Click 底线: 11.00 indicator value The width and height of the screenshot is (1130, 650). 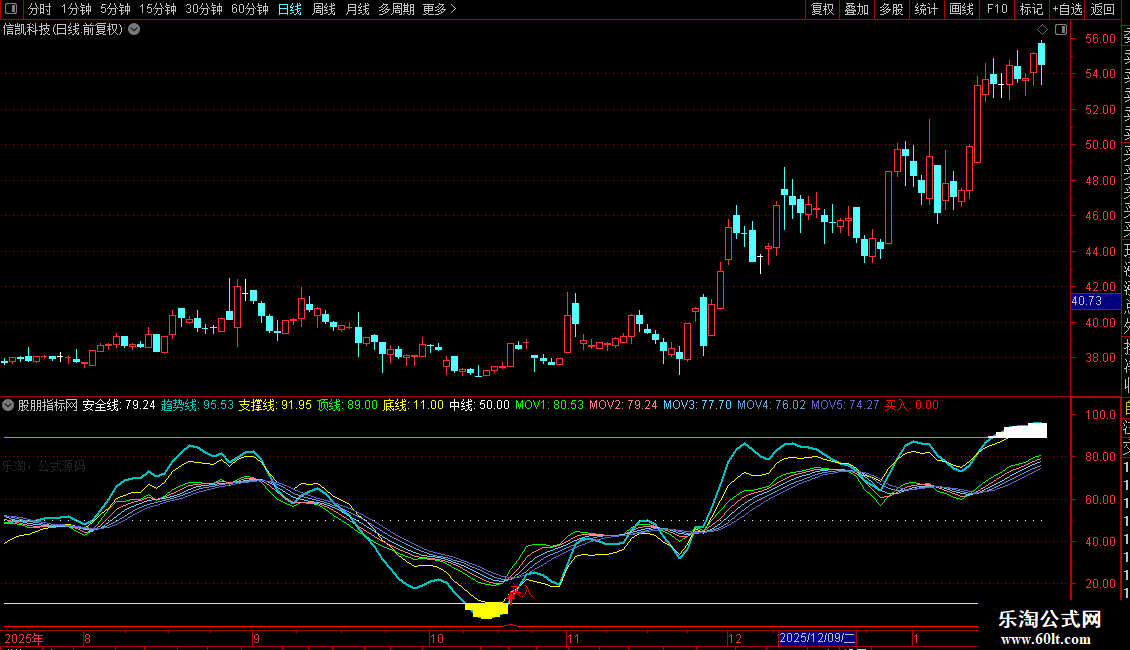[413, 405]
